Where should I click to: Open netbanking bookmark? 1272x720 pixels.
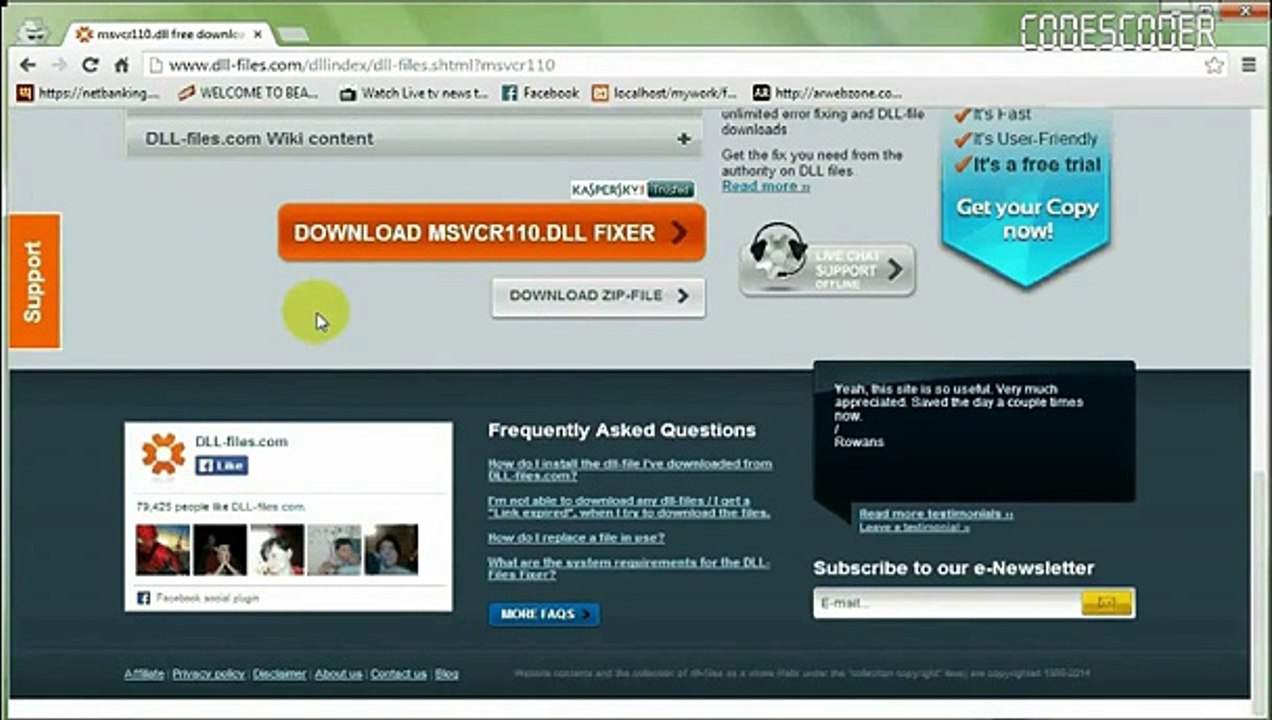[x=88, y=93]
